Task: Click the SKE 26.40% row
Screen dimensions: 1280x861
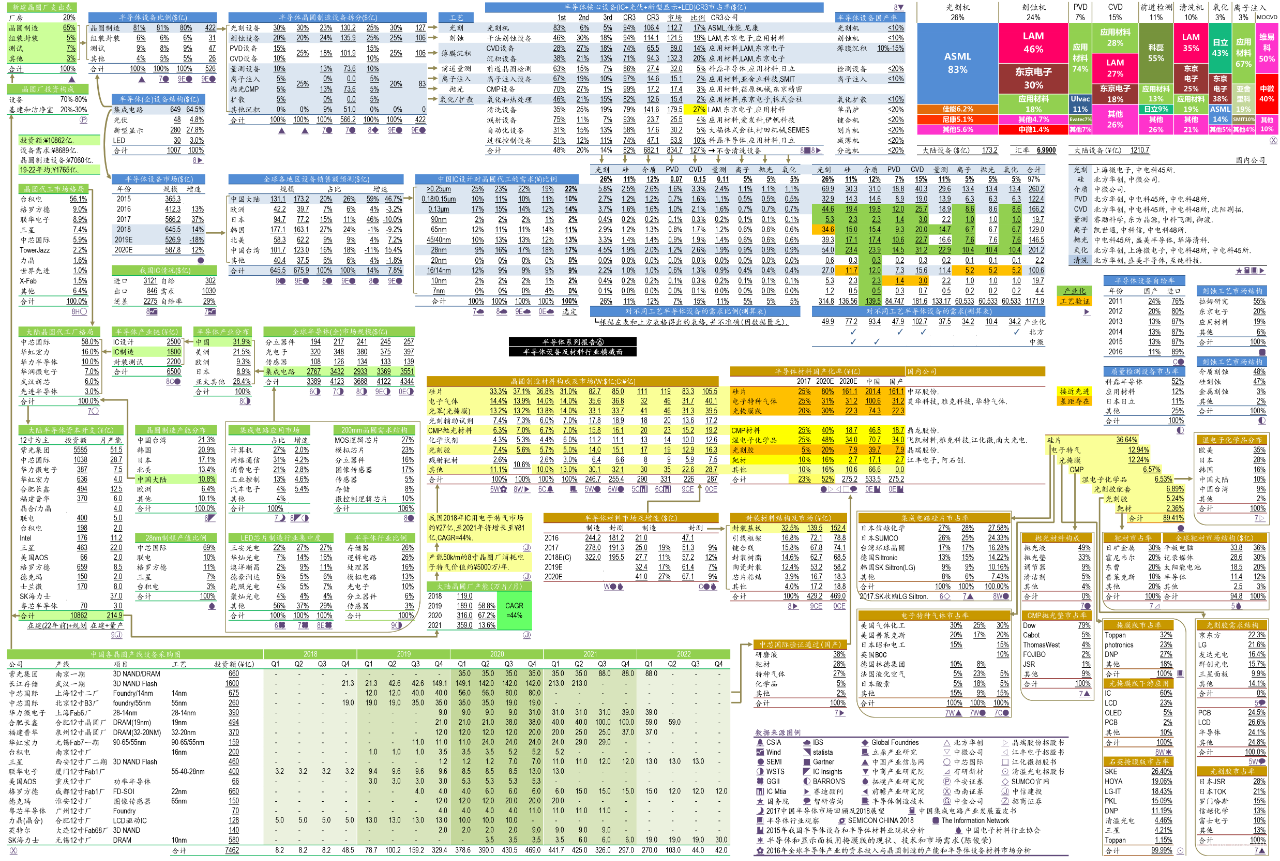Action: tap(1138, 771)
